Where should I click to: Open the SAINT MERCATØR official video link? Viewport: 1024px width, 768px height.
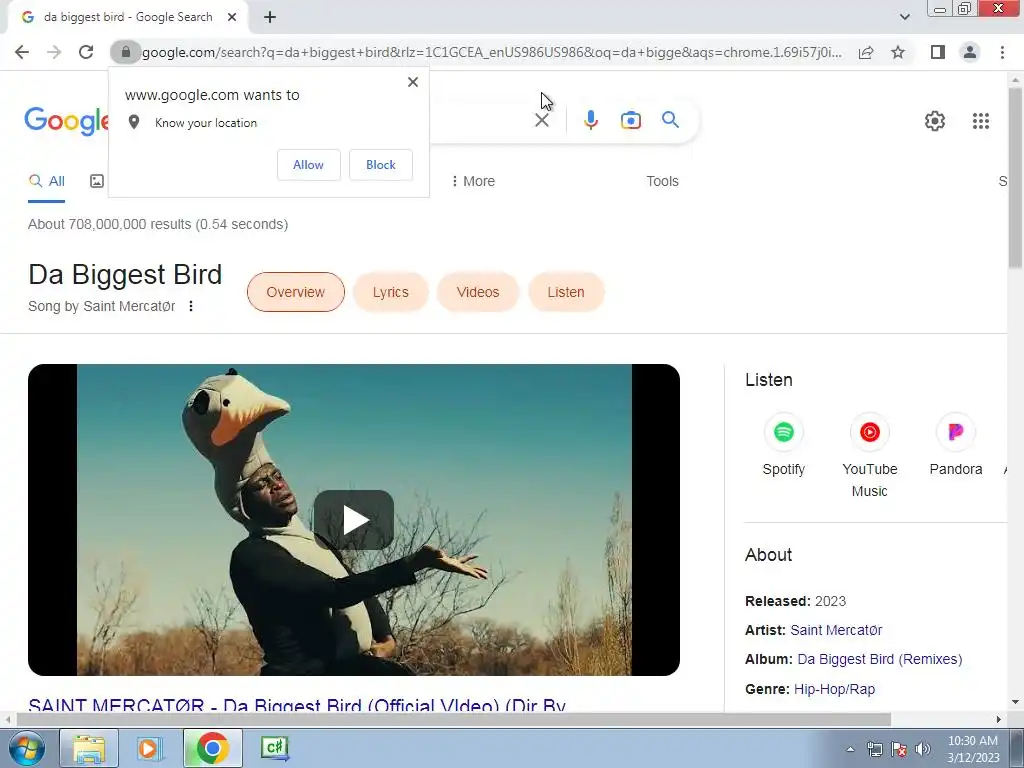[x=297, y=705]
